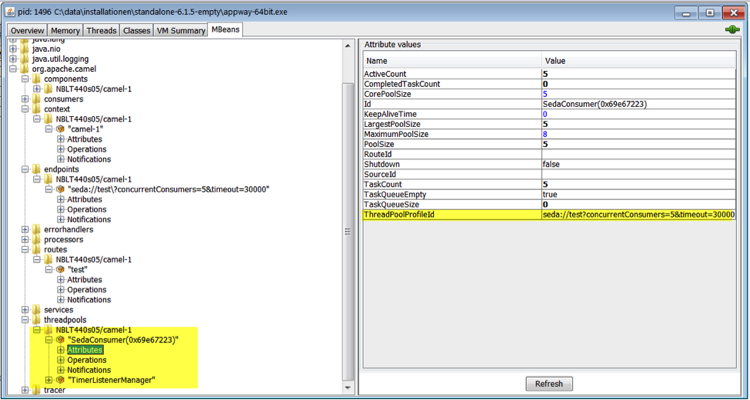Expand the java.util.logging node
Image resolution: width=750 pixels, height=400 pixels.
coord(13,59)
